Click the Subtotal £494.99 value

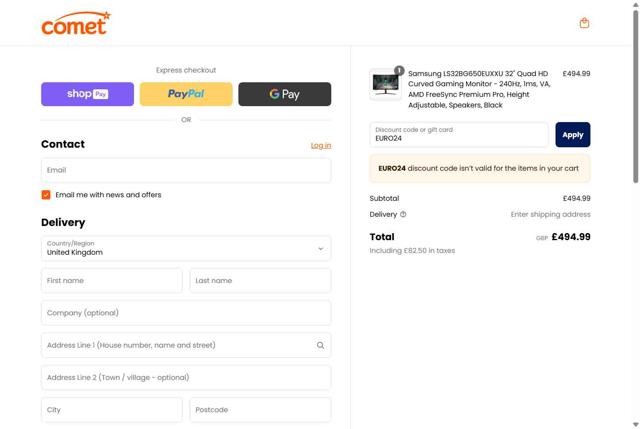point(576,198)
